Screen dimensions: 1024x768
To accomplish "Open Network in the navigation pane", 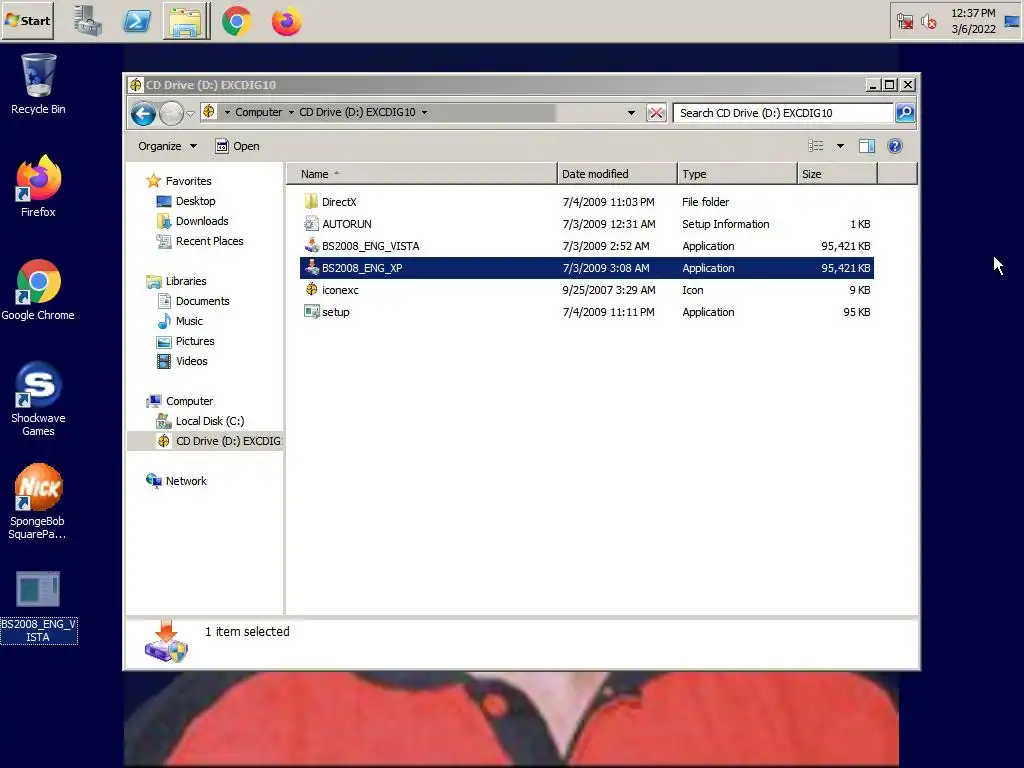I will click(x=176, y=481).
